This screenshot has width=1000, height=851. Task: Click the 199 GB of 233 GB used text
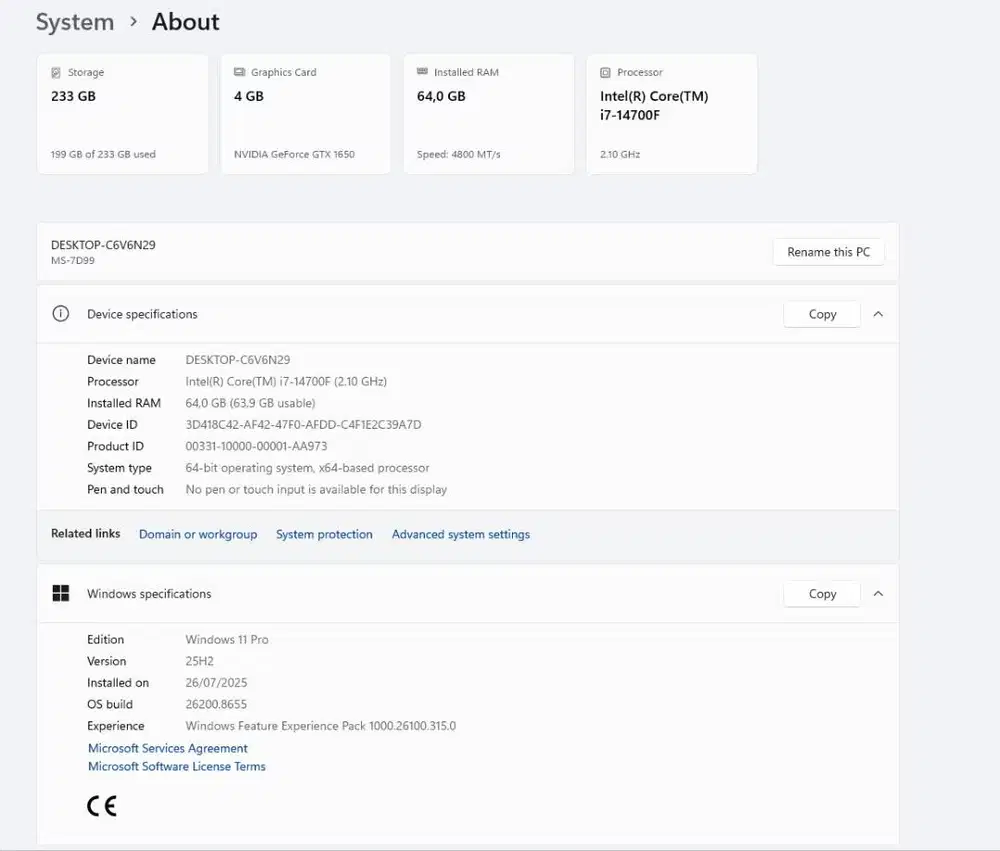coord(103,154)
